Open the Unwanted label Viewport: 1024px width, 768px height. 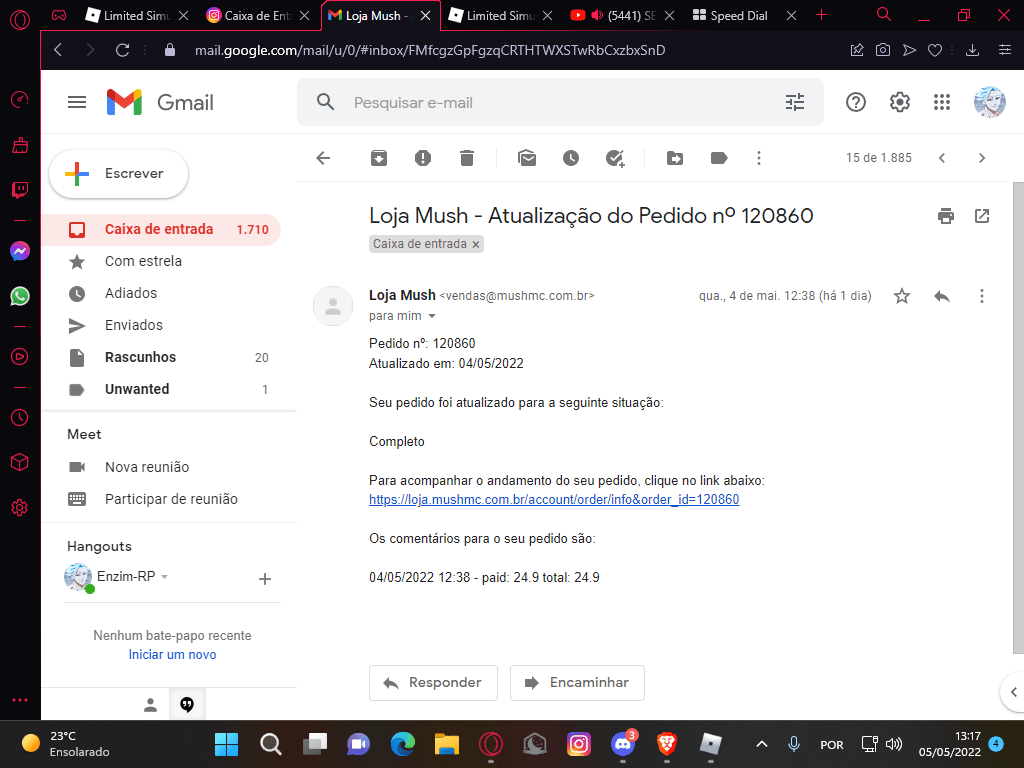[161, 389]
